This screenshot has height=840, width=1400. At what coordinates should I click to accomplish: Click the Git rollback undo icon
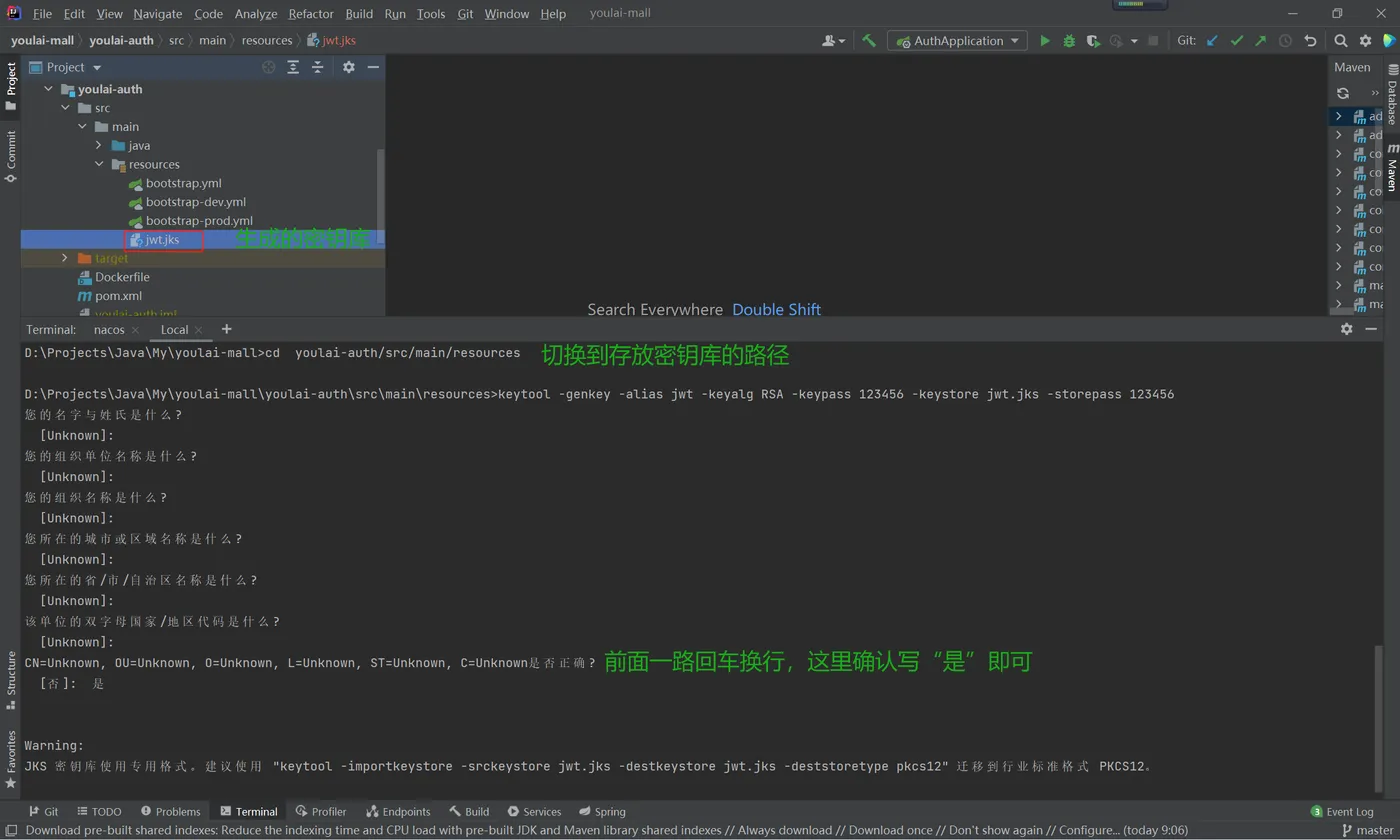[x=1310, y=41]
